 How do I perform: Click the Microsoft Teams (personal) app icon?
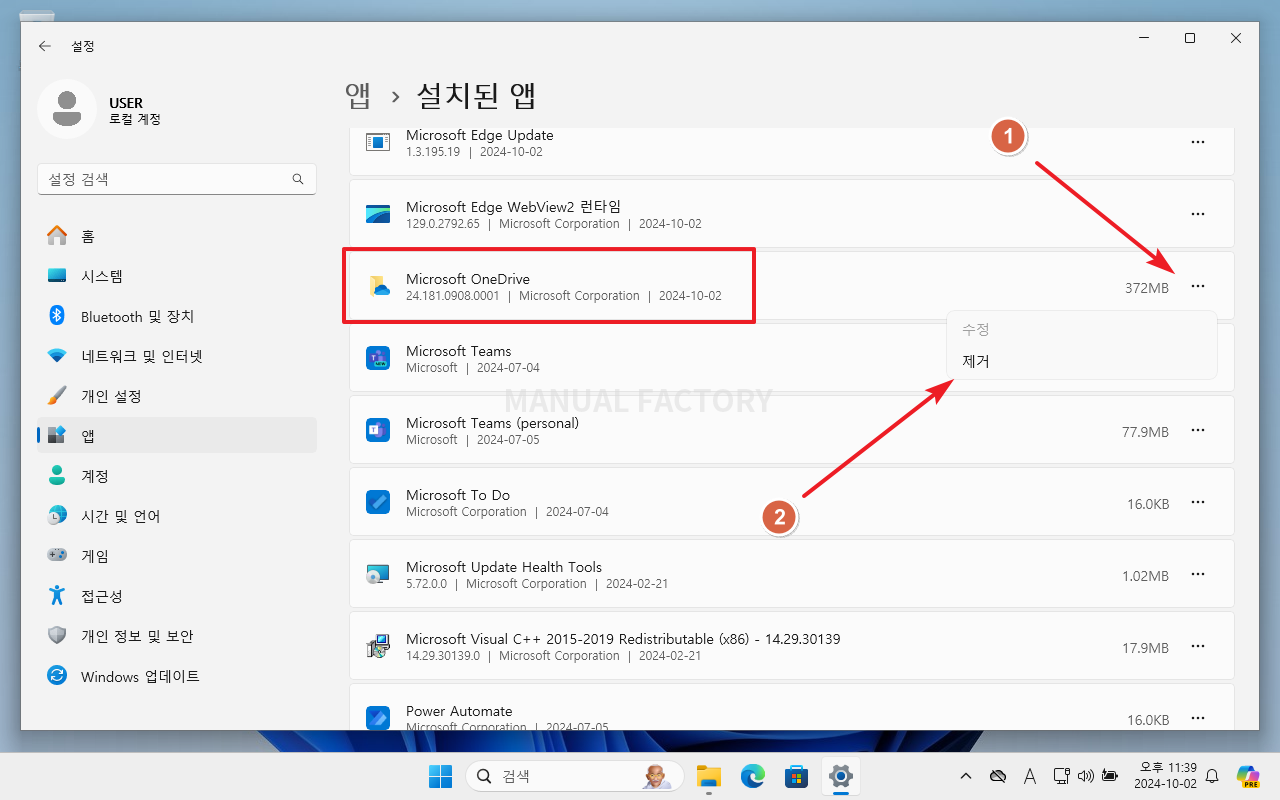click(378, 431)
